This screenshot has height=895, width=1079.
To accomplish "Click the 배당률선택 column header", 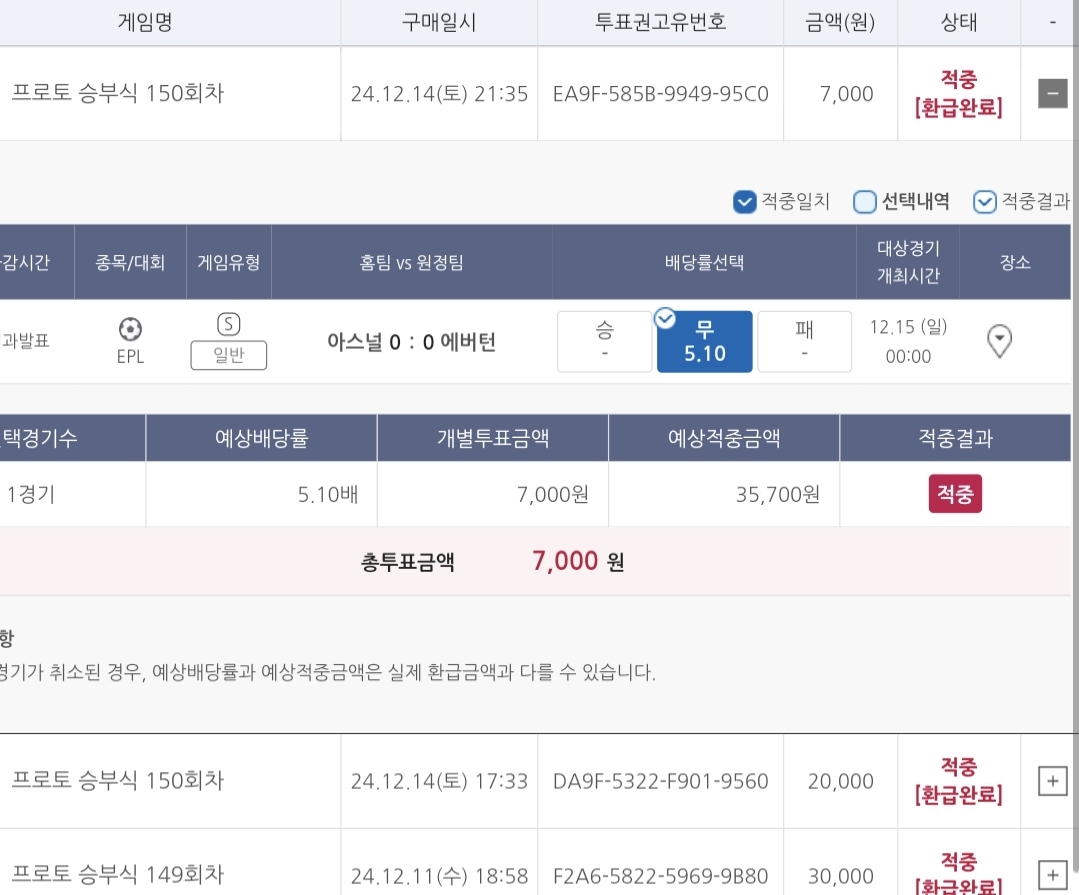I will click(x=704, y=263).
